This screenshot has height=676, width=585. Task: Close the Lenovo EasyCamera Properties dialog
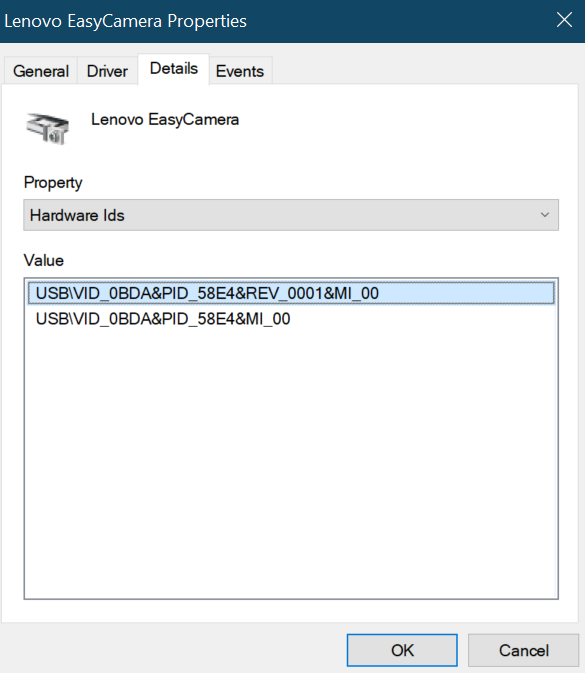click(x=564, y=20)
